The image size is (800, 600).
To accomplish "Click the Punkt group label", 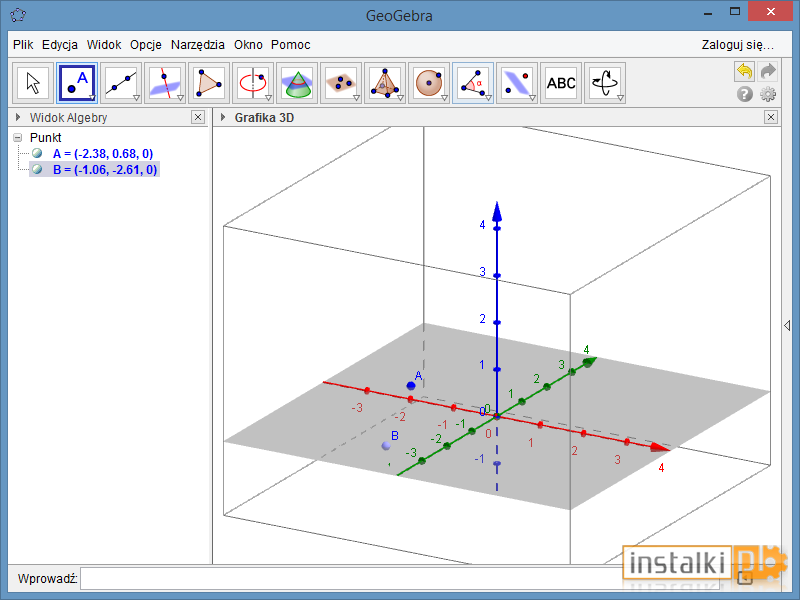I will point(45,138).
